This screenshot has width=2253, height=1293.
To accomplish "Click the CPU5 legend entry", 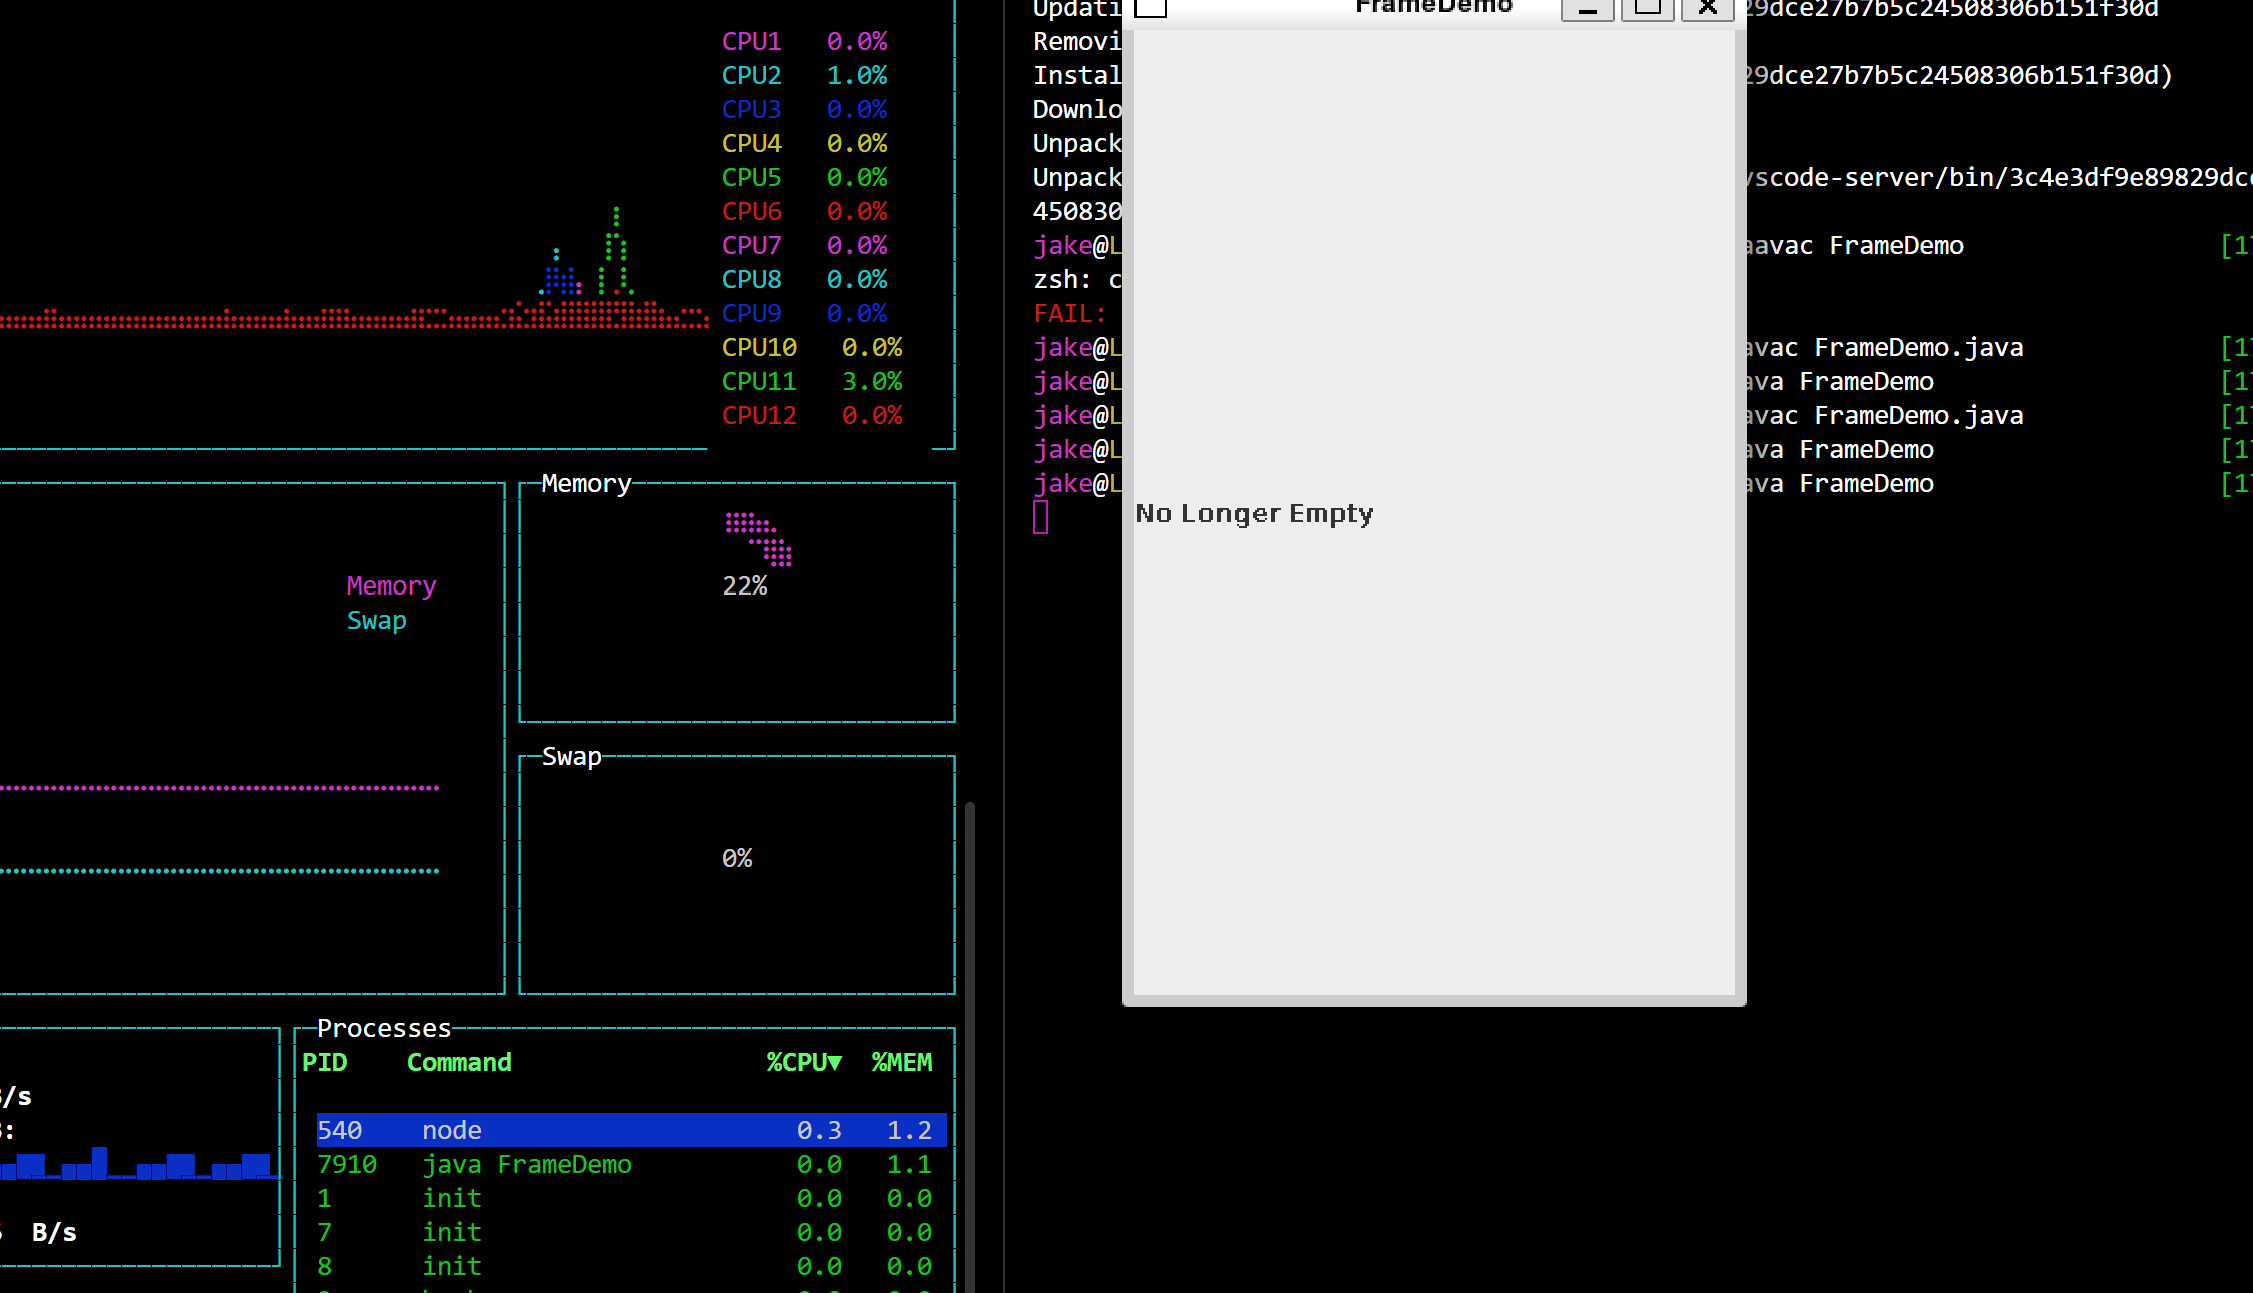I will tap(805, 177).
